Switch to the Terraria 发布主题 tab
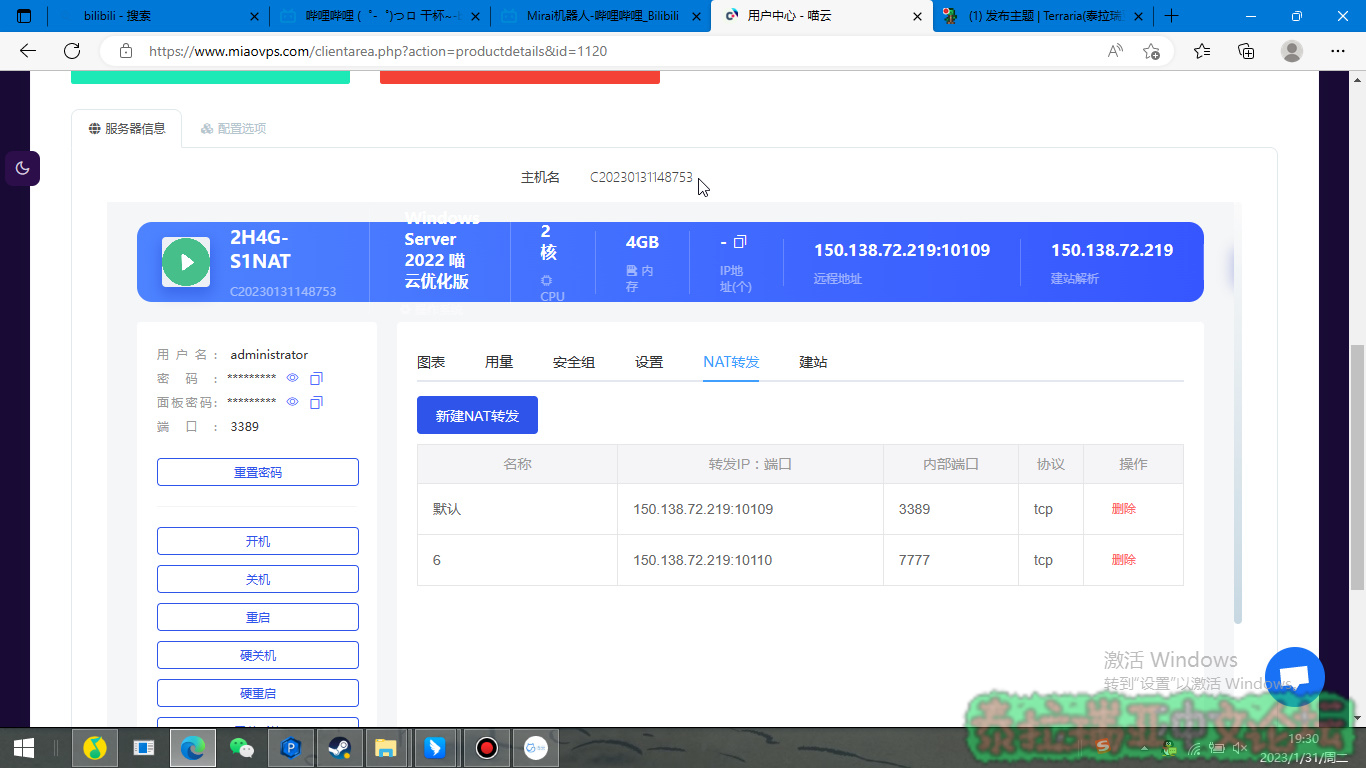Screen dimensions: 1366x768 click(x=1042, y=16)
